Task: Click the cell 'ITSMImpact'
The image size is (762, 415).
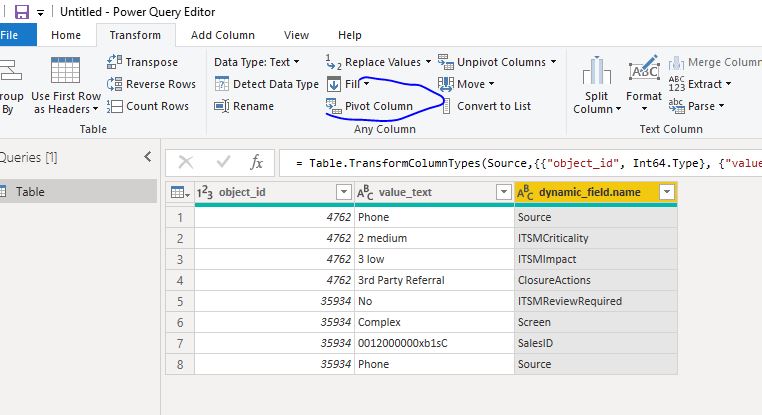Action: click(x=596, y=259)
